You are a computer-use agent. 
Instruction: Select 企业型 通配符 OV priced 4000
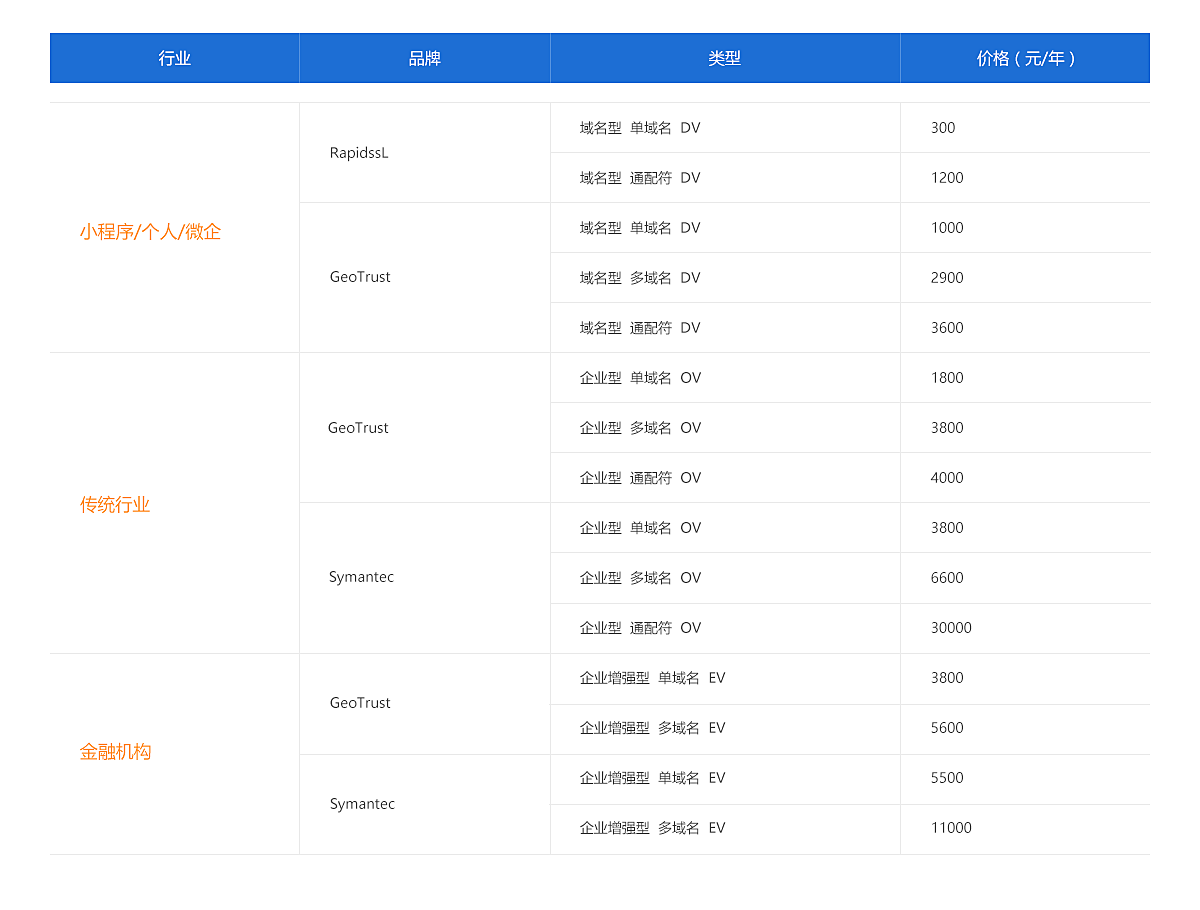click(640, 478)
